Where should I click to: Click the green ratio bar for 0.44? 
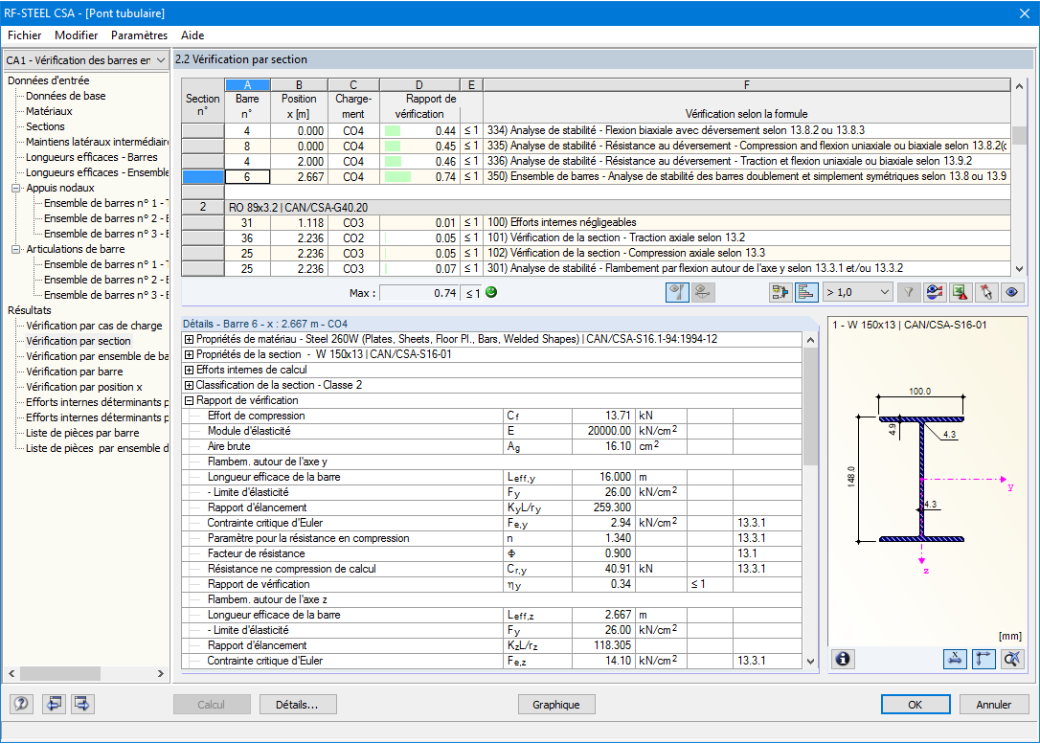pyautogui.click(x=393, y=131)
